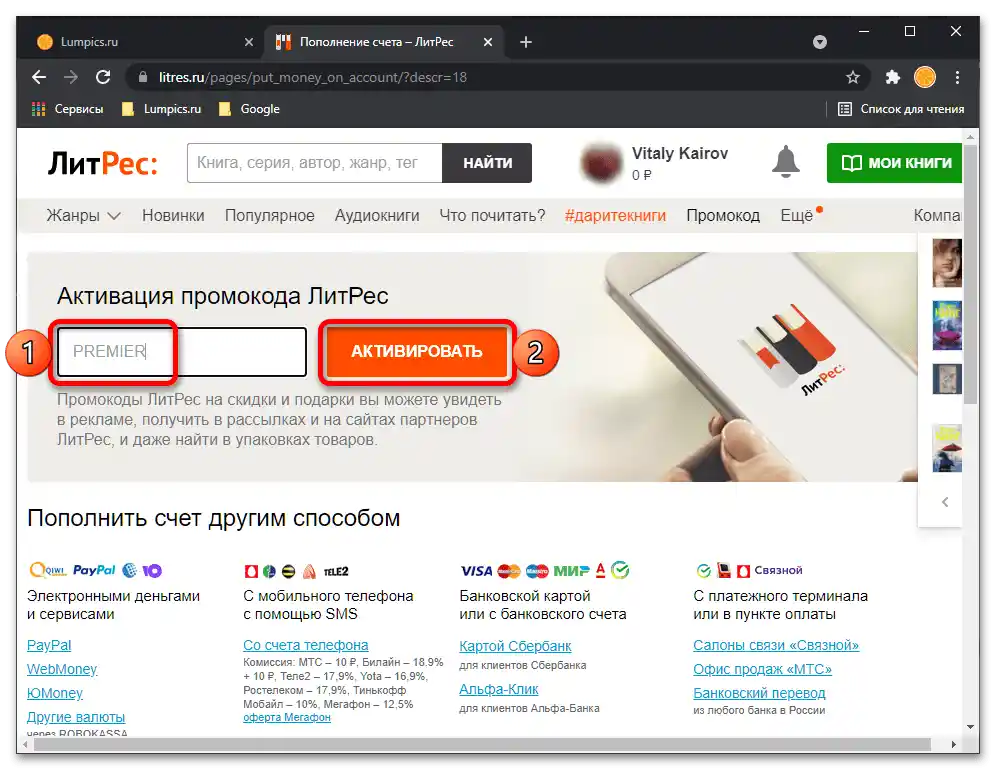Close the Пополнение счета – ЛитРес tab
This screenshot has height=770, width=996.
point(488,42)
